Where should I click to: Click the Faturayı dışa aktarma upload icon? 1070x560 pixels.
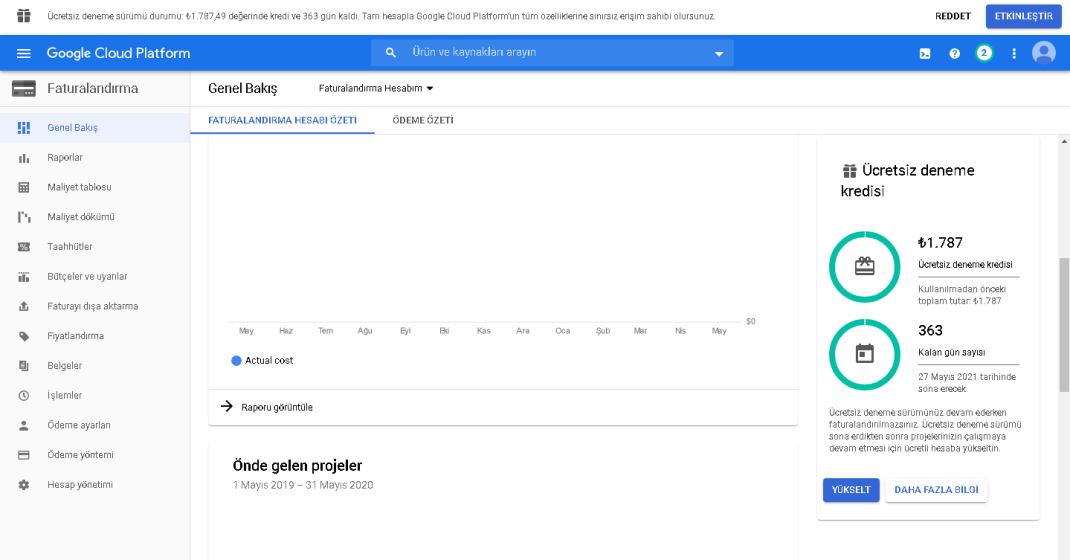point(24,306)
